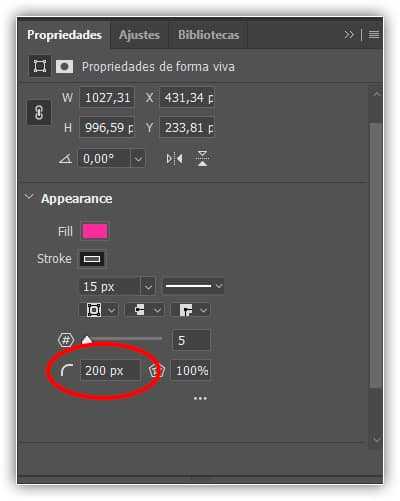Open the panel hamburger menu
Image resolution: width=400 pixels, height=501 pixels.
pos(374,34)
